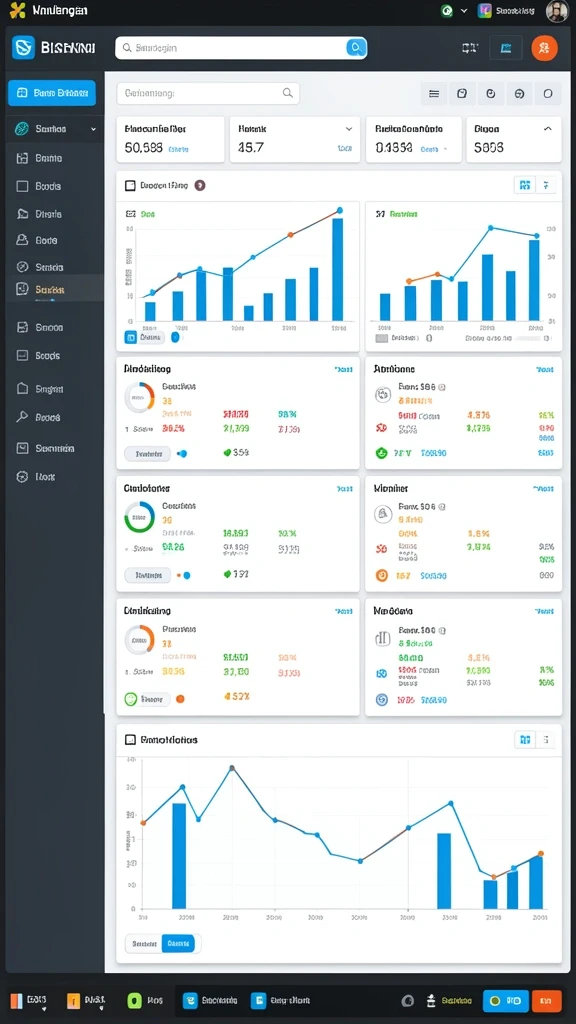
Task: Click the secondary search field below the header
Action: click(x=208, y=93)
